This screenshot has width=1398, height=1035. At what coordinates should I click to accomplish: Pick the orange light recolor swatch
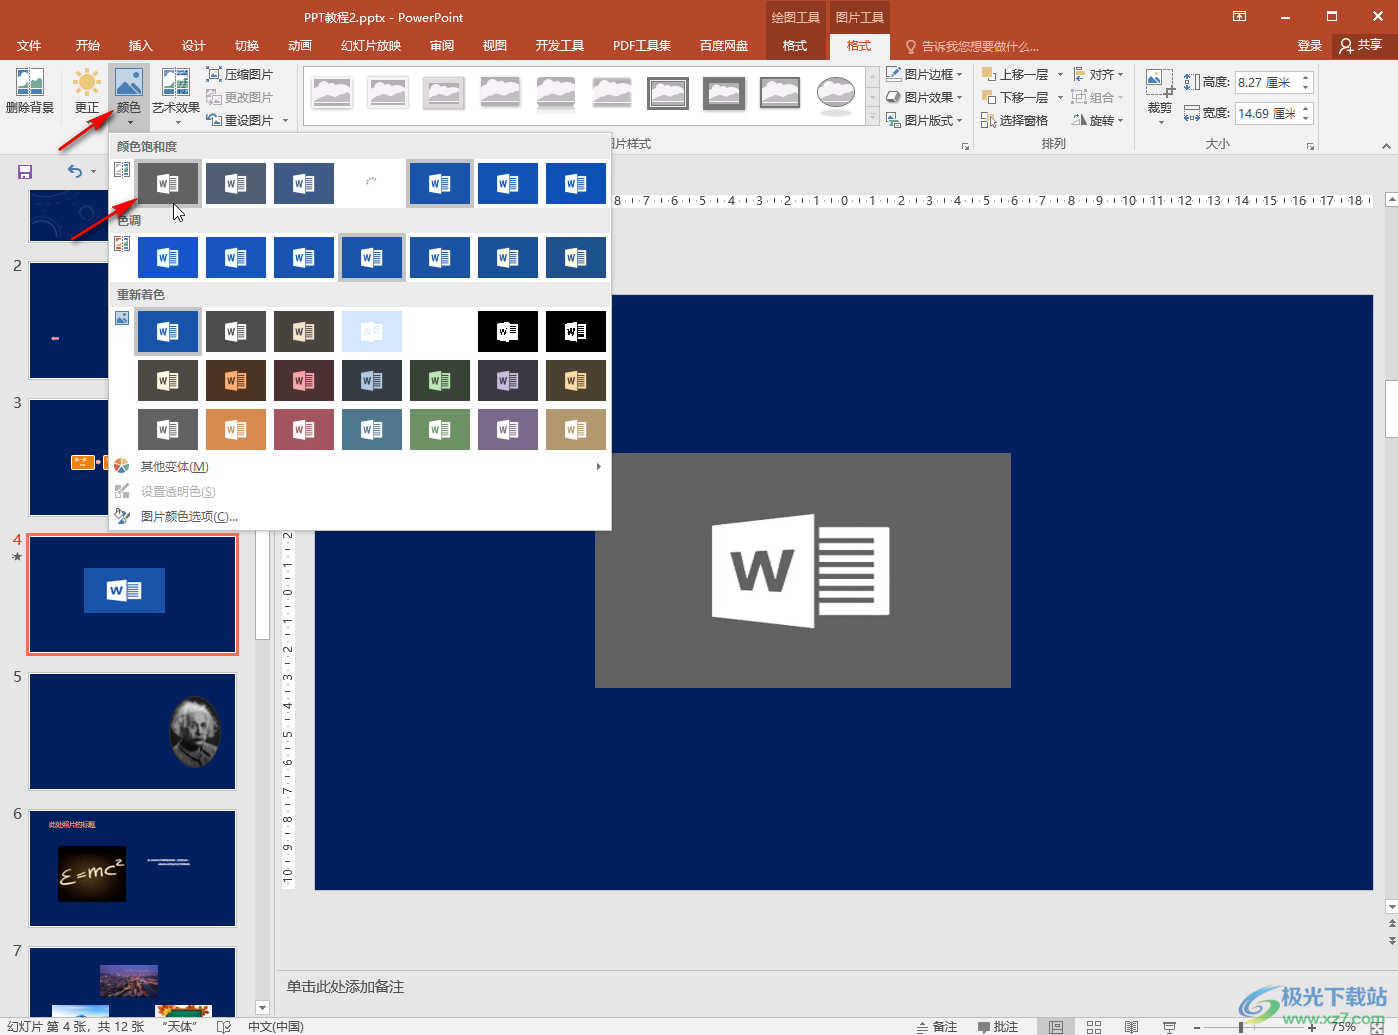pos(236,429)
